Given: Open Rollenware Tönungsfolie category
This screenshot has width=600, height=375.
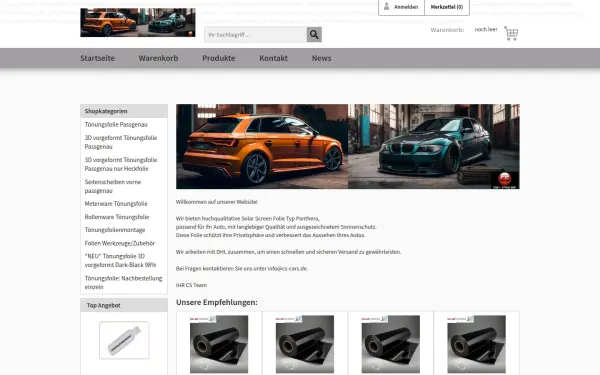Looking at the screenshot, I should click(x=117, y=217).
